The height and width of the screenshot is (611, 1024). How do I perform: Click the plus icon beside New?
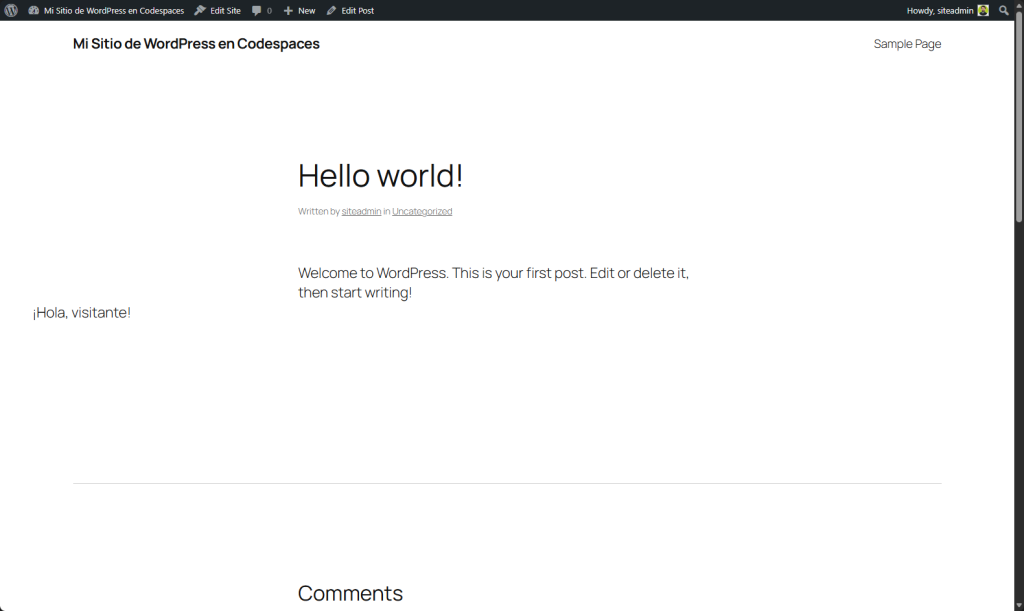click(x=288, y=10)
